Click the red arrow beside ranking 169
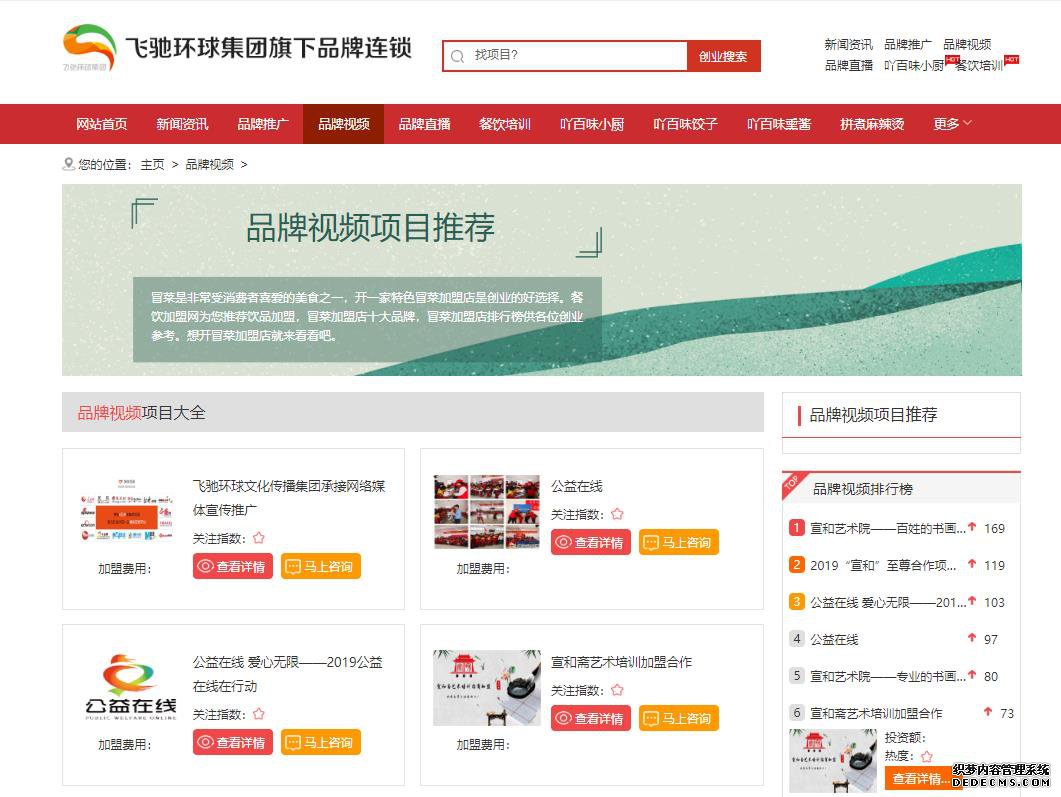 [x=971, y=527]
